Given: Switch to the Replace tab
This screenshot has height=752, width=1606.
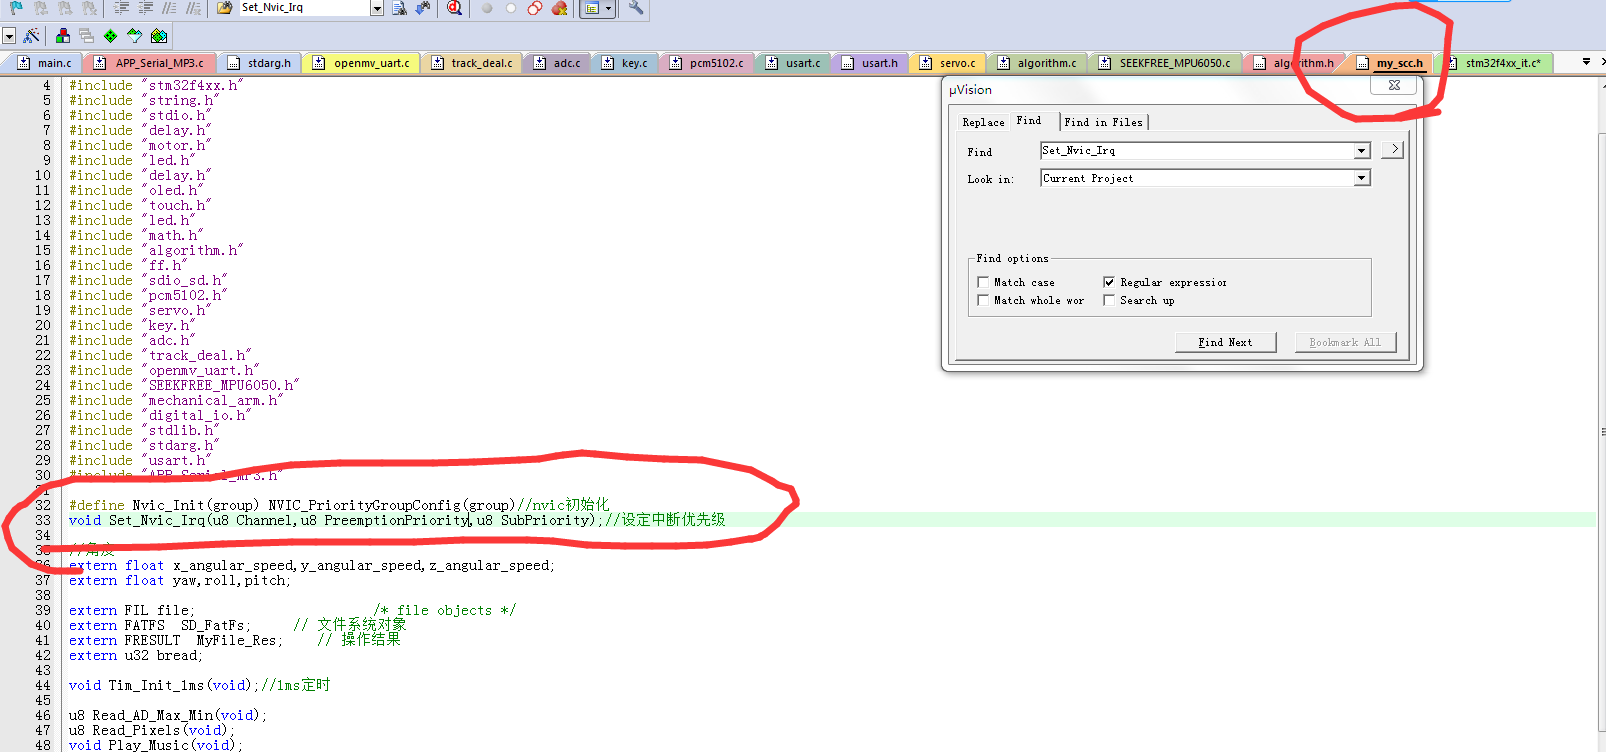Looking at the screenshot, I should click(x=983, y=122).
